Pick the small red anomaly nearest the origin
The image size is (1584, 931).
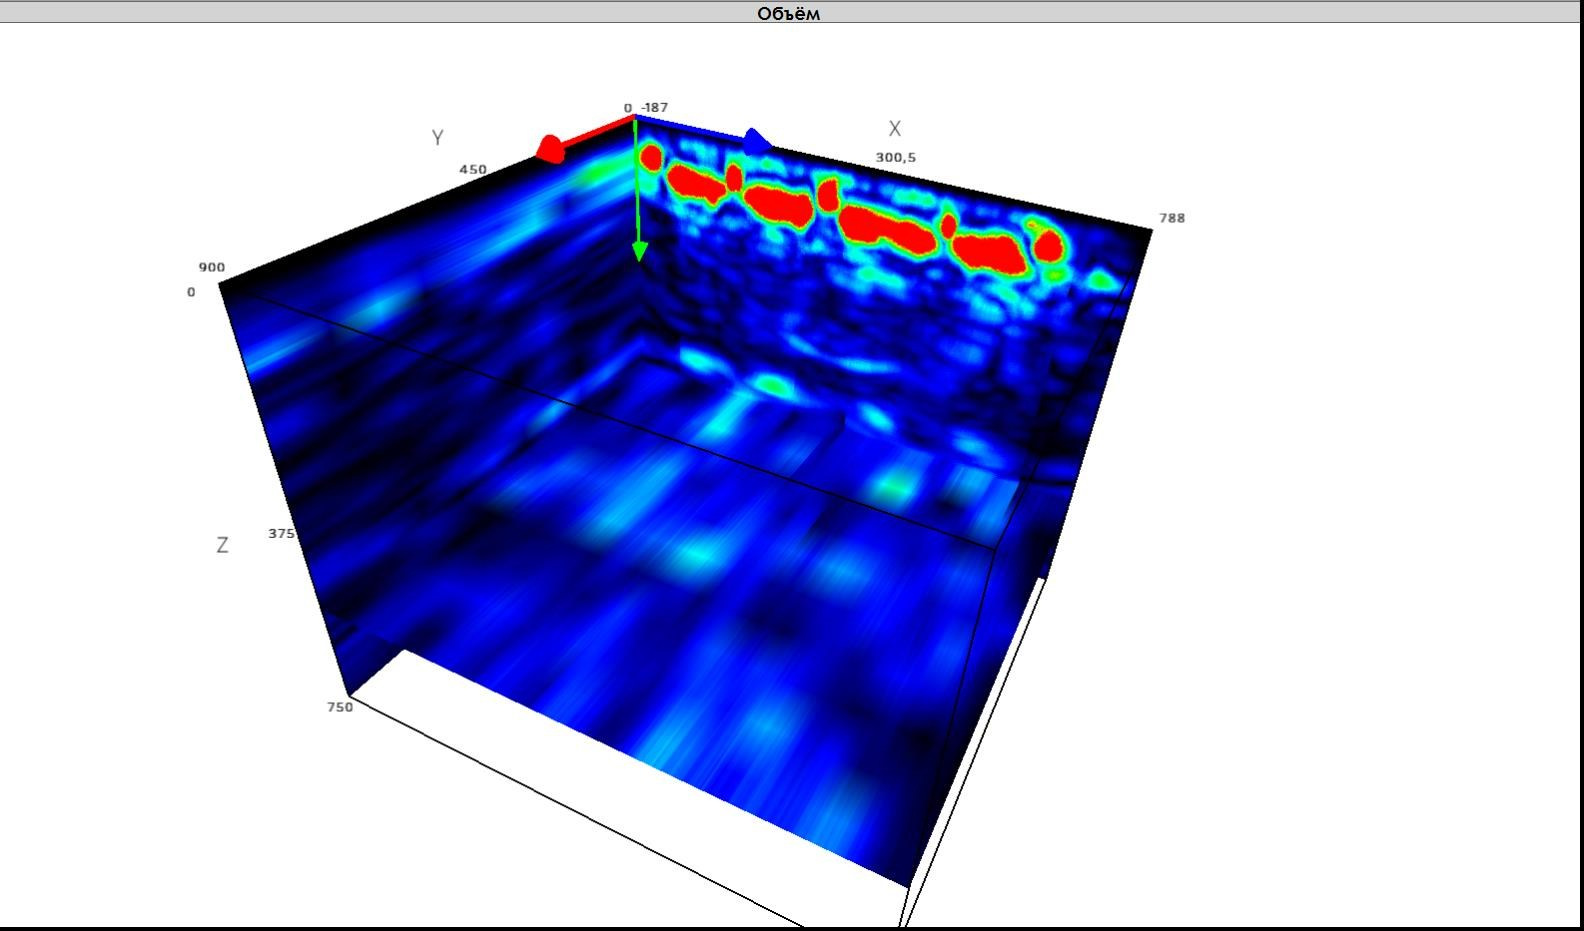pyautogui.click(x=651, y=157)
